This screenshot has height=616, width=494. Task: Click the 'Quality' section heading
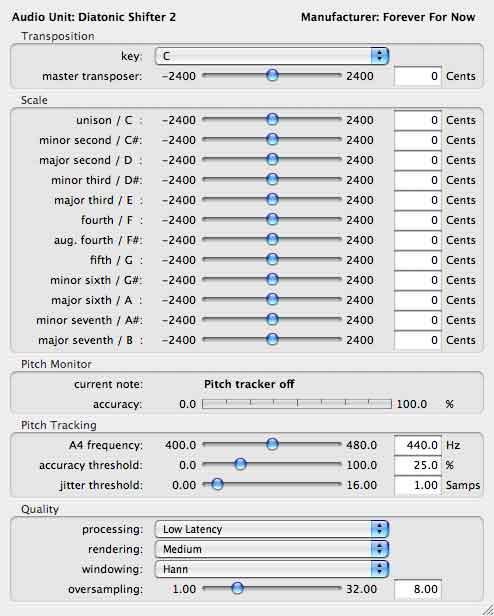tap(40, 510)
